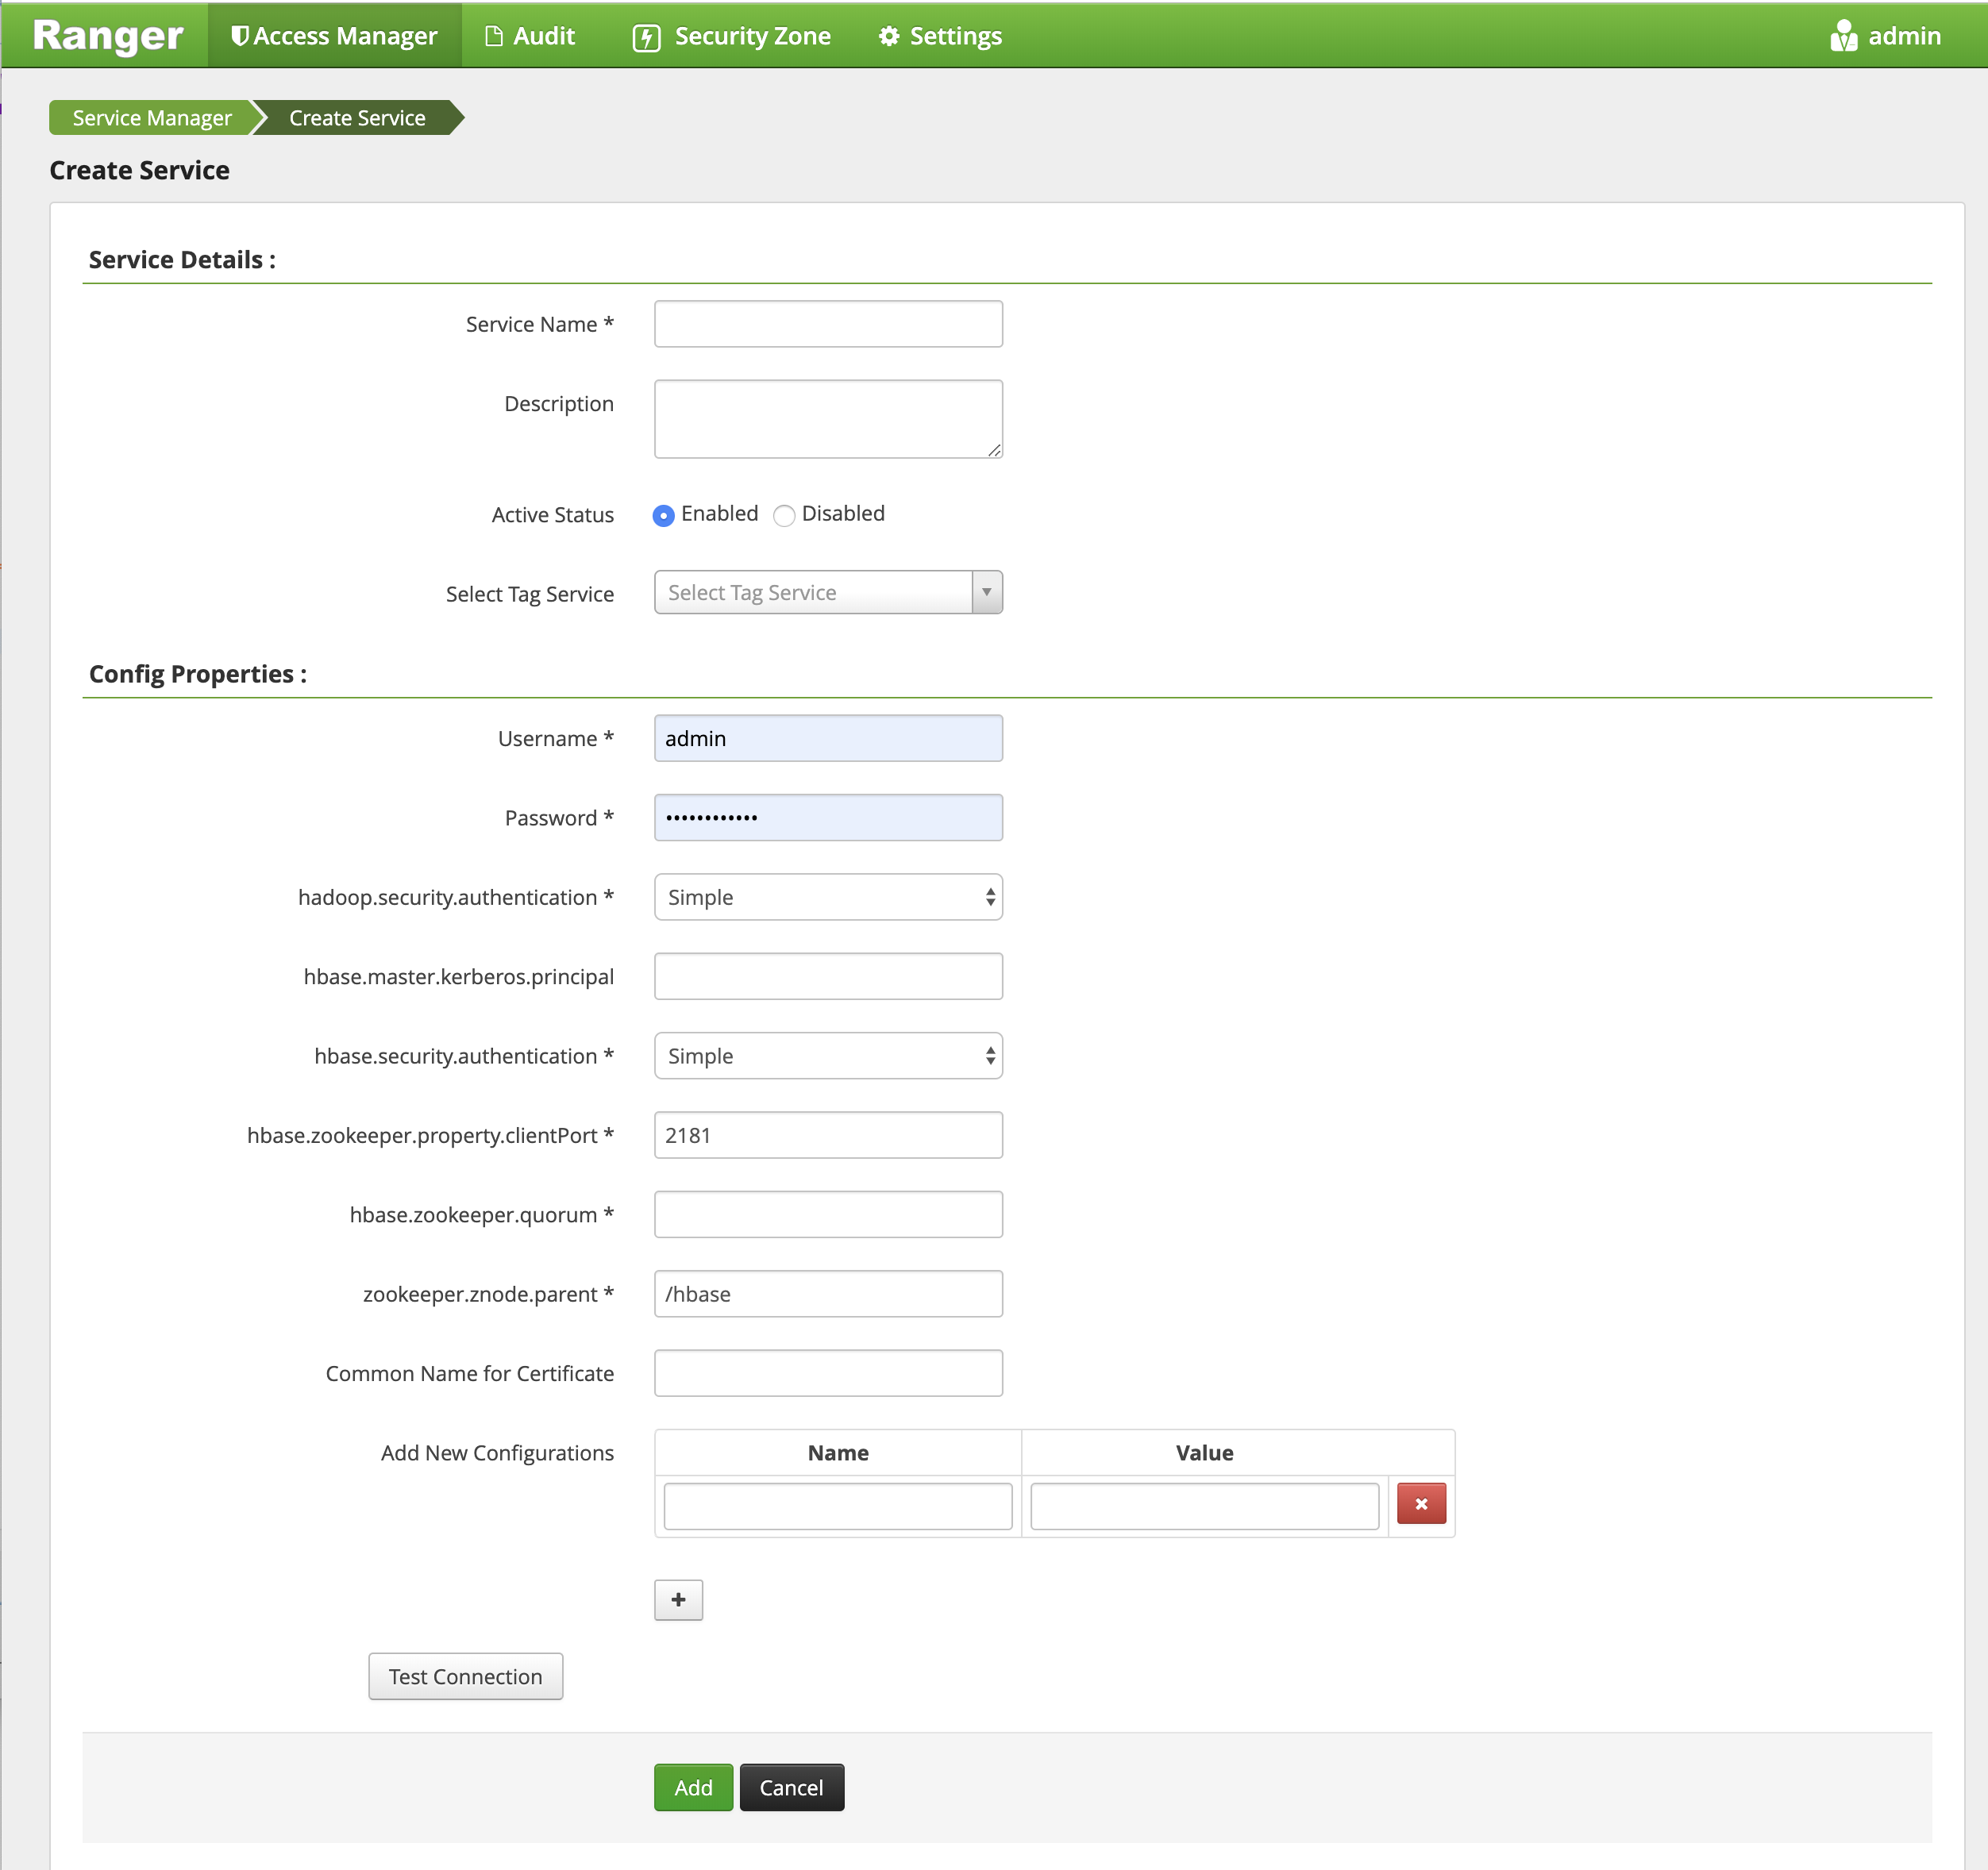Go to Service Manager breadcrumb
Image resolution: width=1988 pixels, height=1870 pixels.
point(152,118)
